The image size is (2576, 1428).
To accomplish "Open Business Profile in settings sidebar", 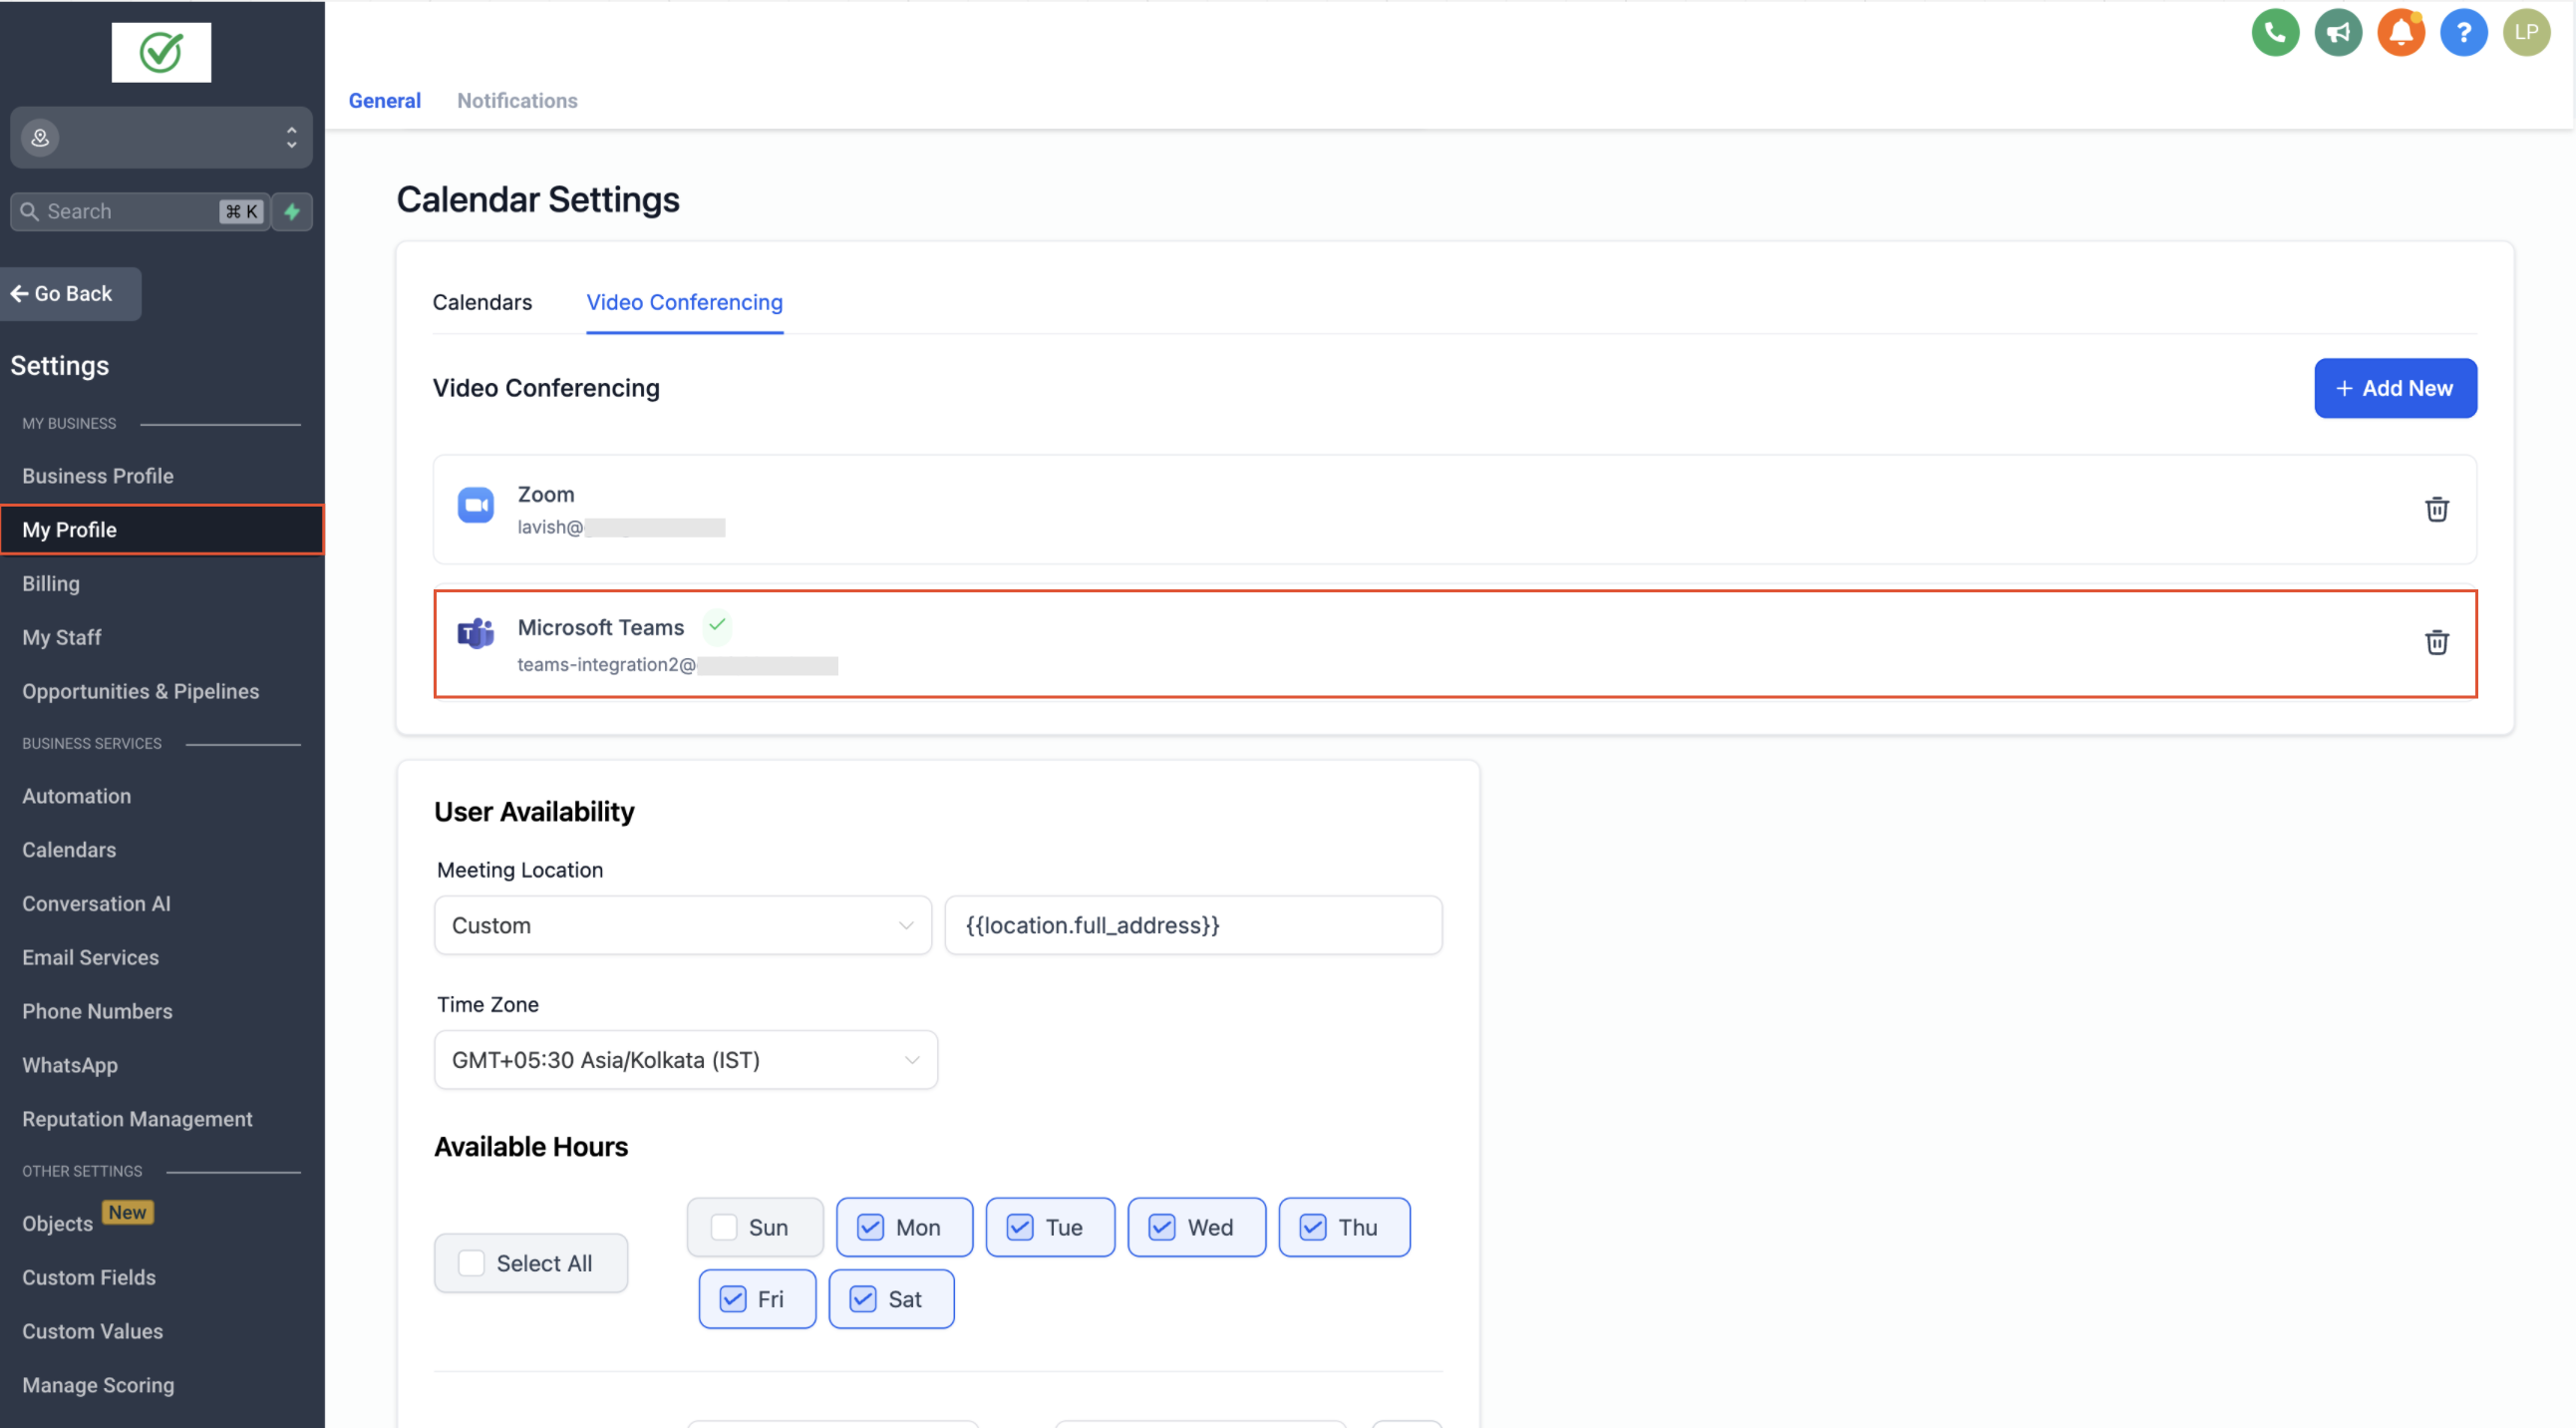I will point(98,476).
